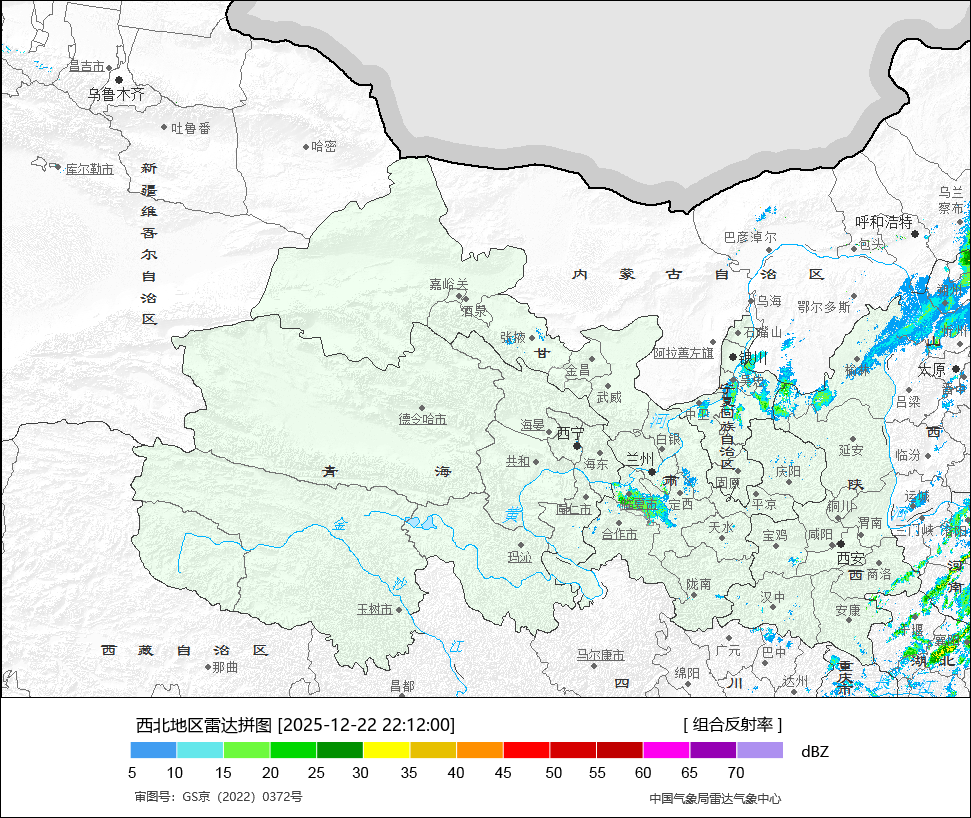Click the 昌吉市 city label
The height and width of the screenshot is (818, 971).
click(86, 66)
